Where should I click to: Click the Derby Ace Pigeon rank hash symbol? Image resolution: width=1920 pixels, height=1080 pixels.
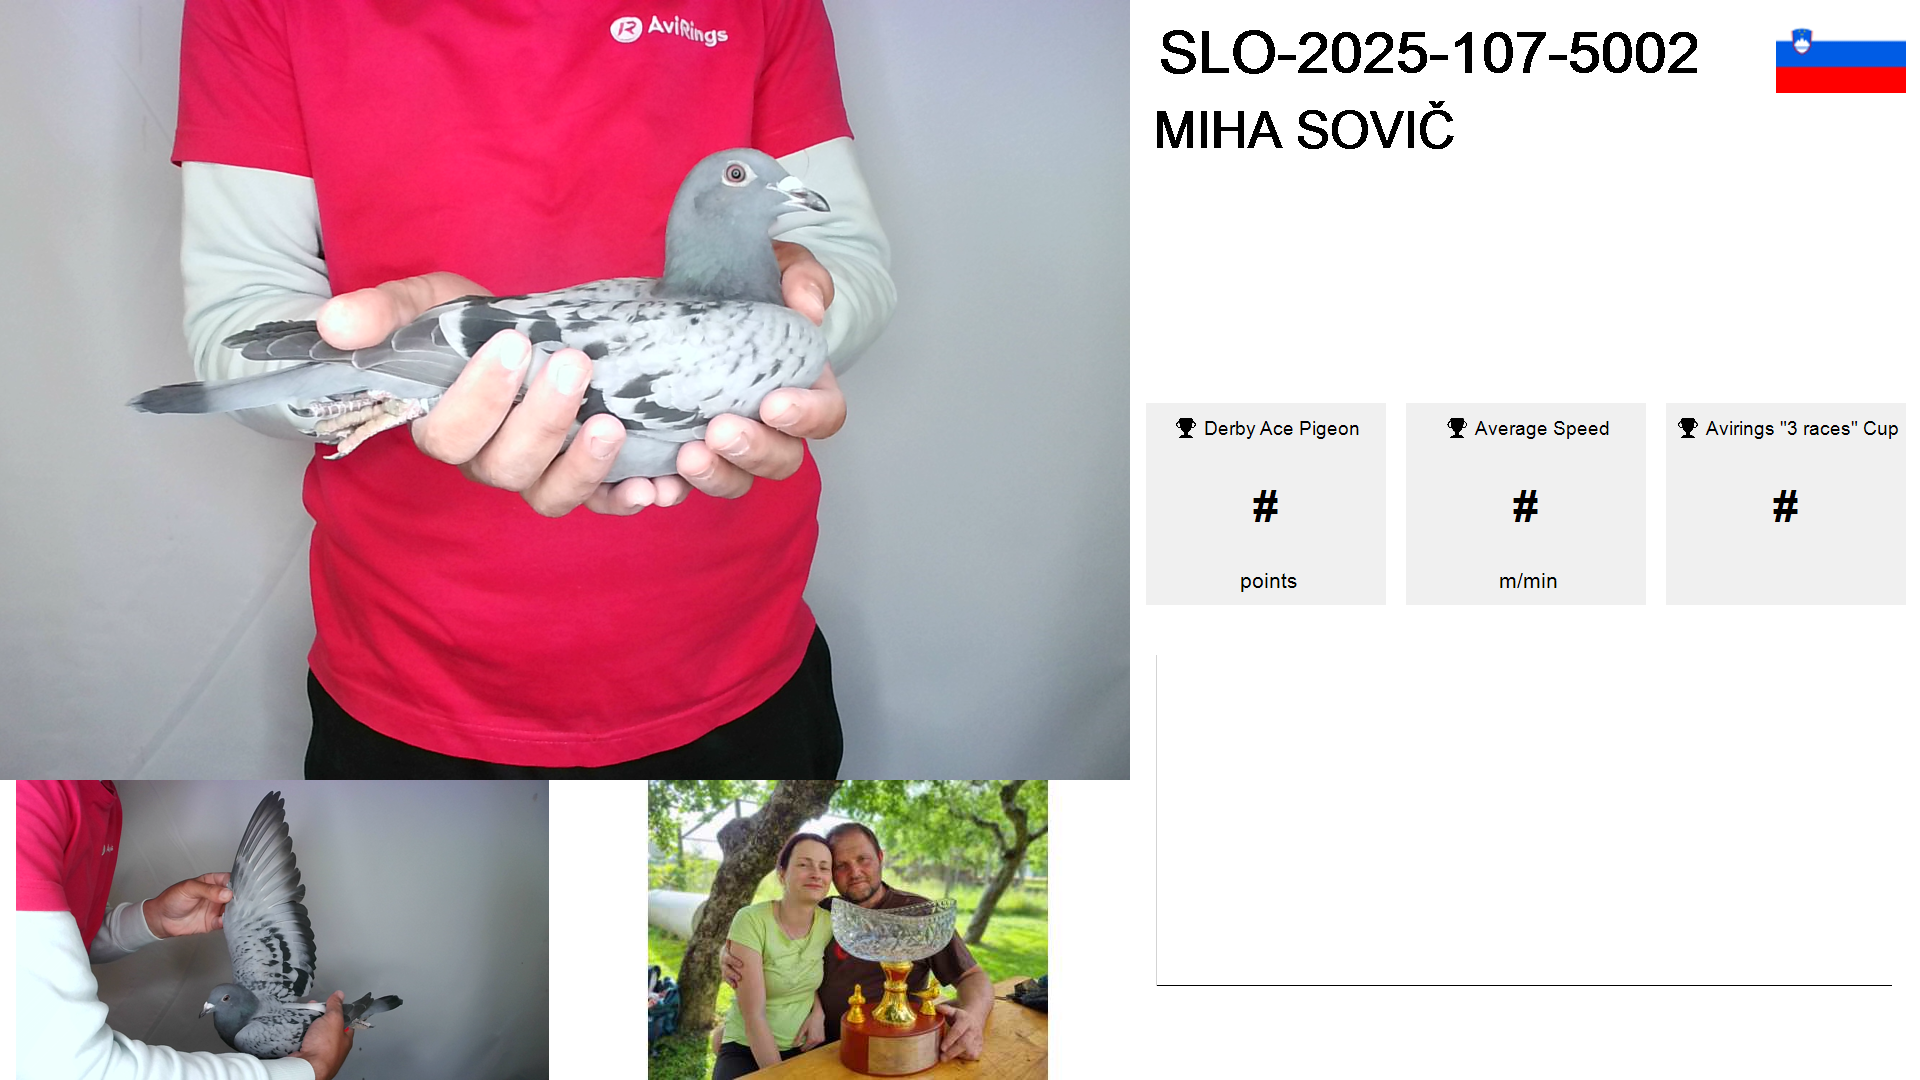(1265, 506)
